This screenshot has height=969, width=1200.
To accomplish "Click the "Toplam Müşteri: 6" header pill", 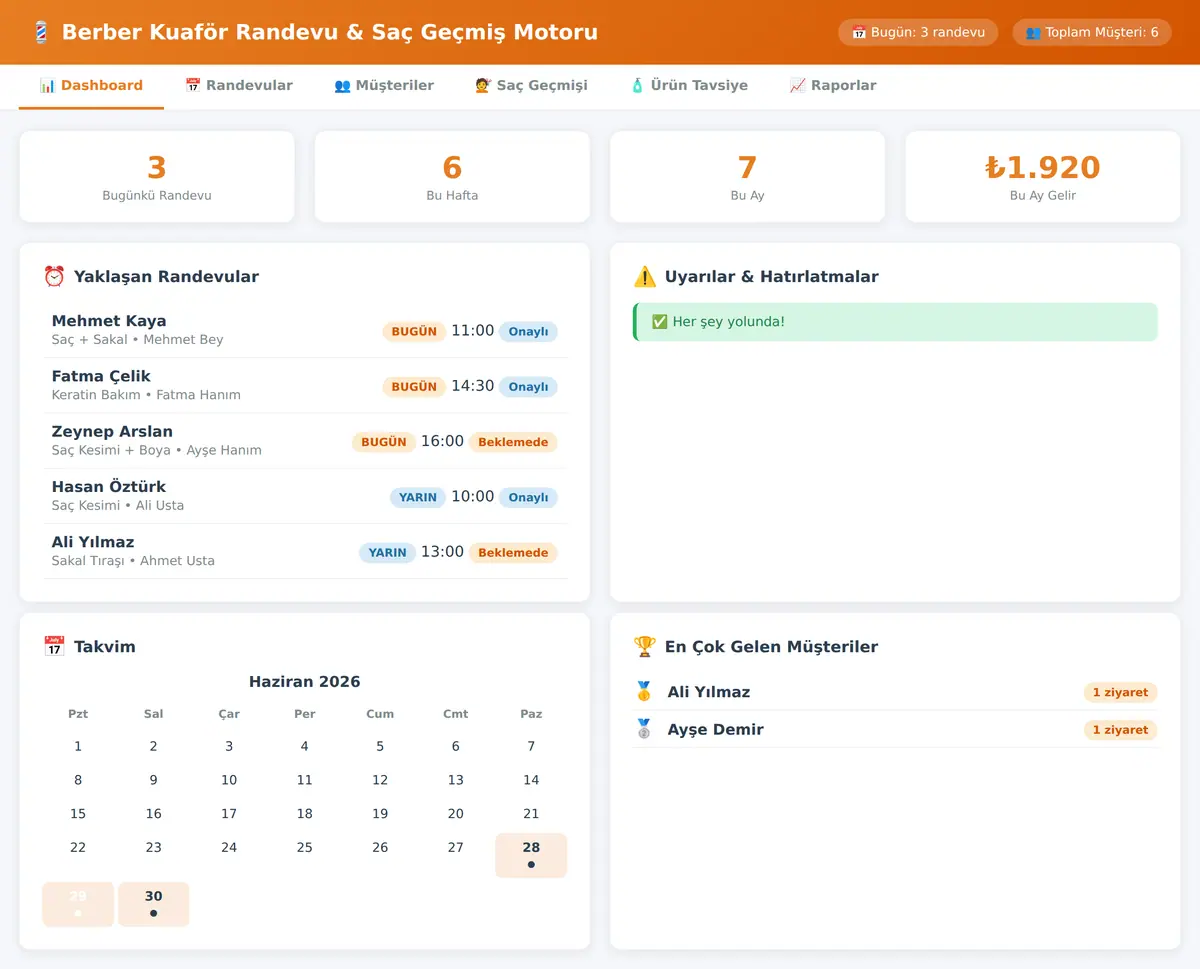I will coord(1092,32).
